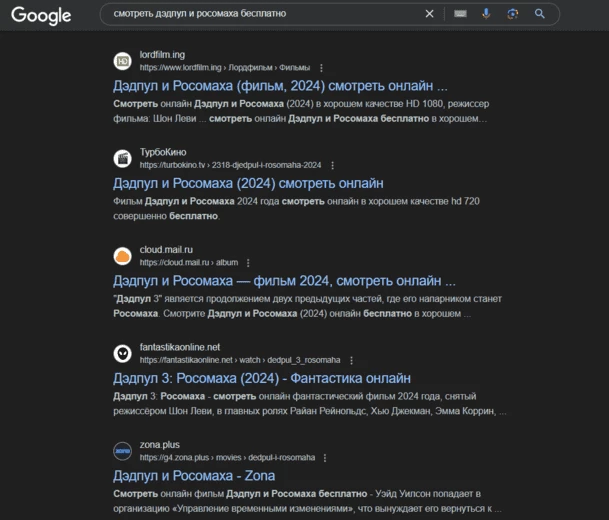Open 'Дэдпул и Росомаха (фильм, 2024) смотреть онлайн' link
Screen dimensions: 609x520
[x=280, y=86]
